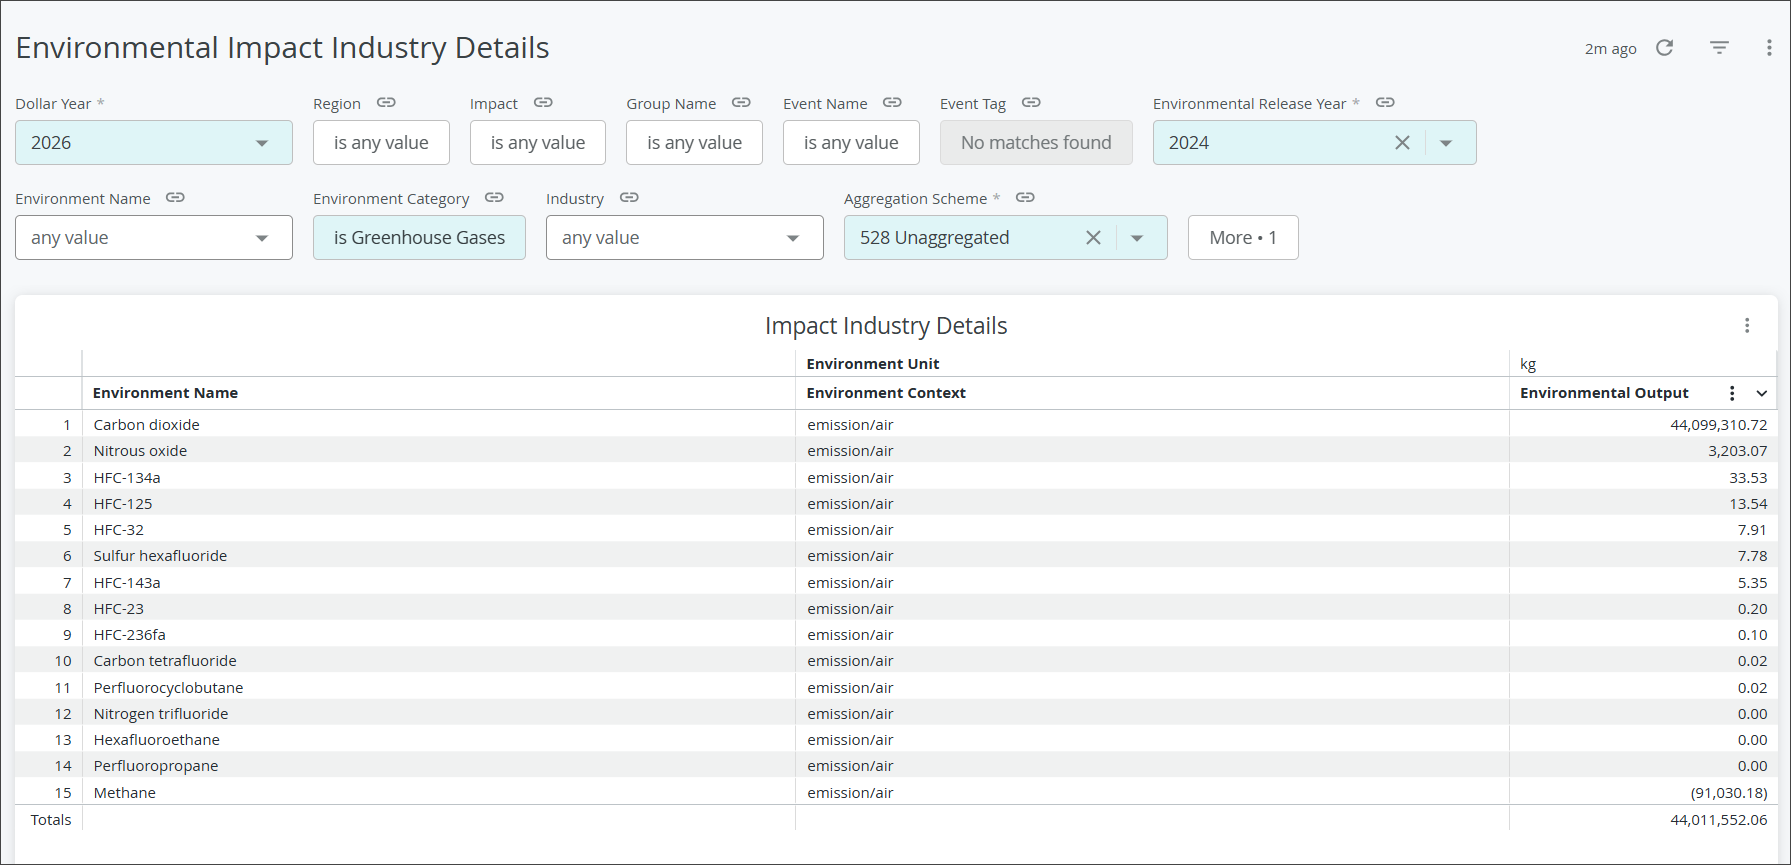1791x865 pixels.
Task: Click the More • 1 filters button
Action: (x=1243, y=238)
